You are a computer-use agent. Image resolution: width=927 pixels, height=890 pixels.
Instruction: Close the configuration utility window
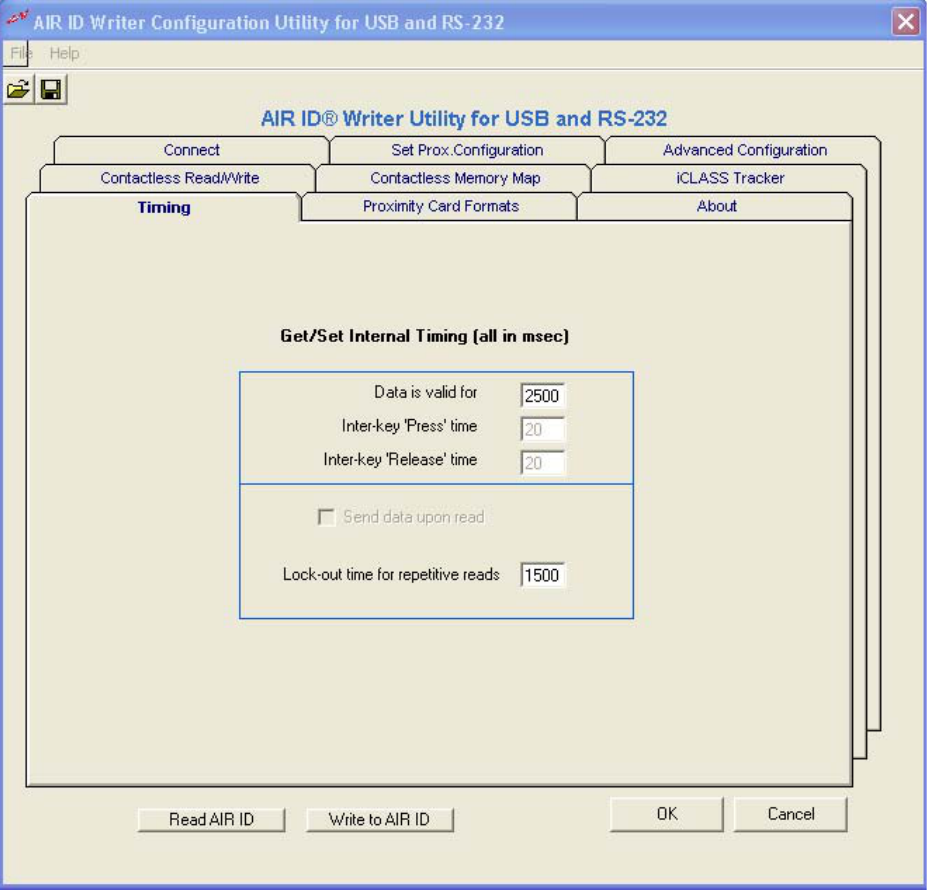pos(905,22)
